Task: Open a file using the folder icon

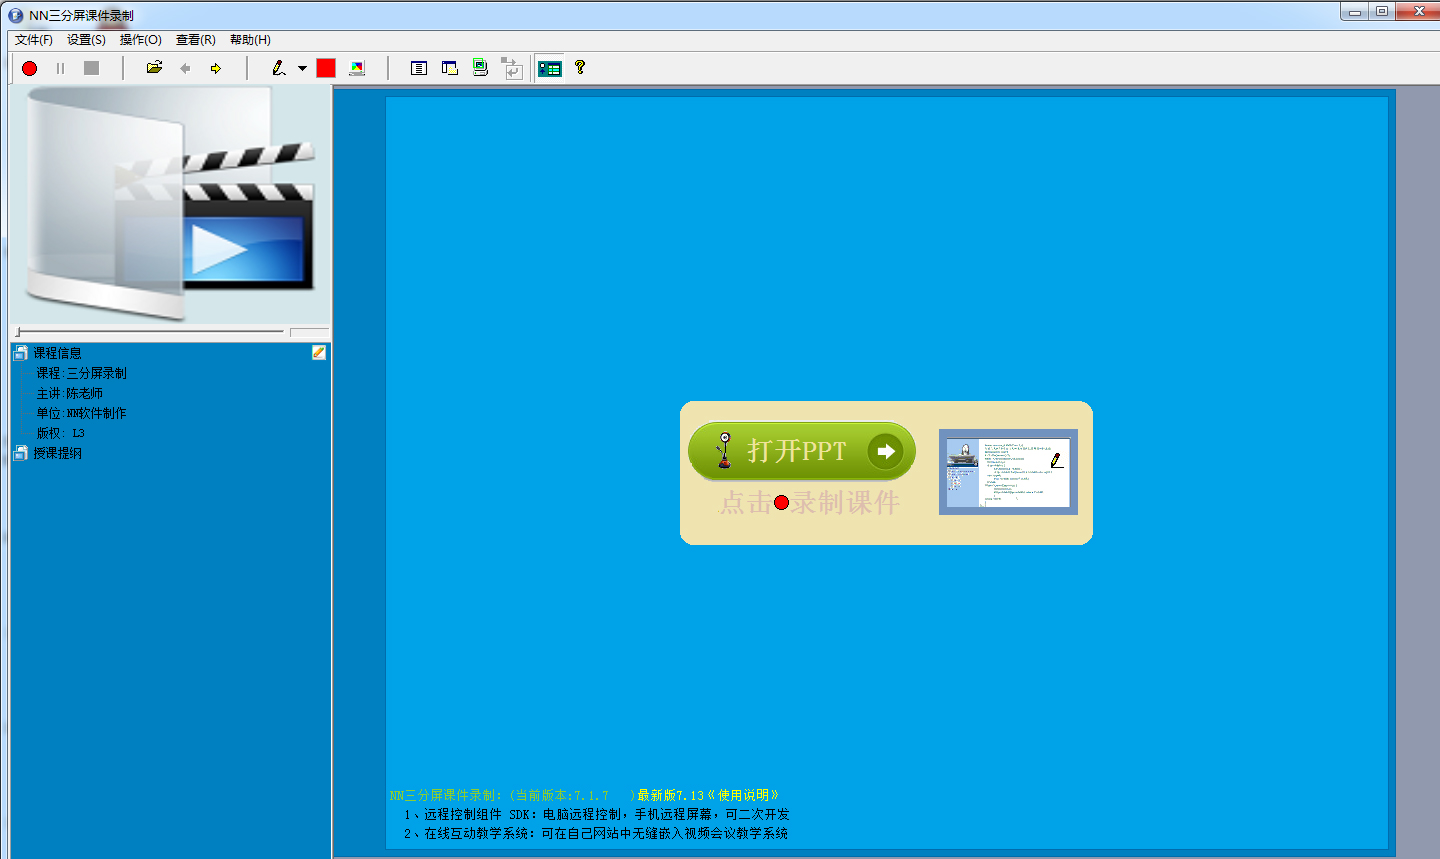Action: pyautogui.click(x=154, y=68)
